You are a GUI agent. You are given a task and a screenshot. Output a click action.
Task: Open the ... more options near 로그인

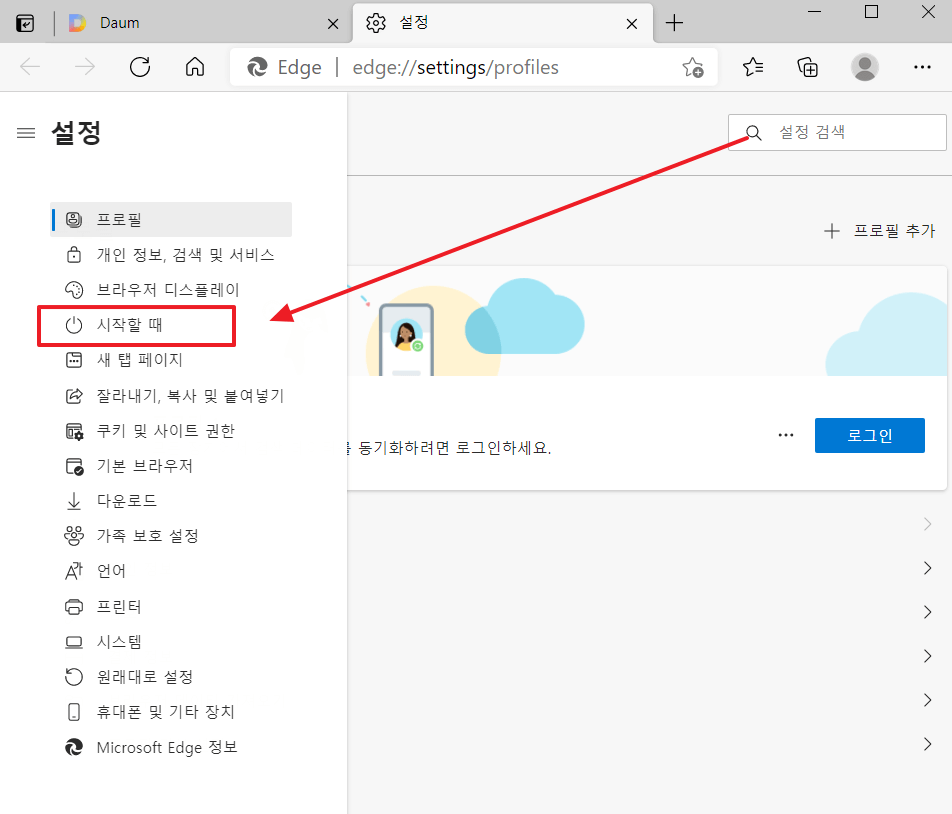785,434
